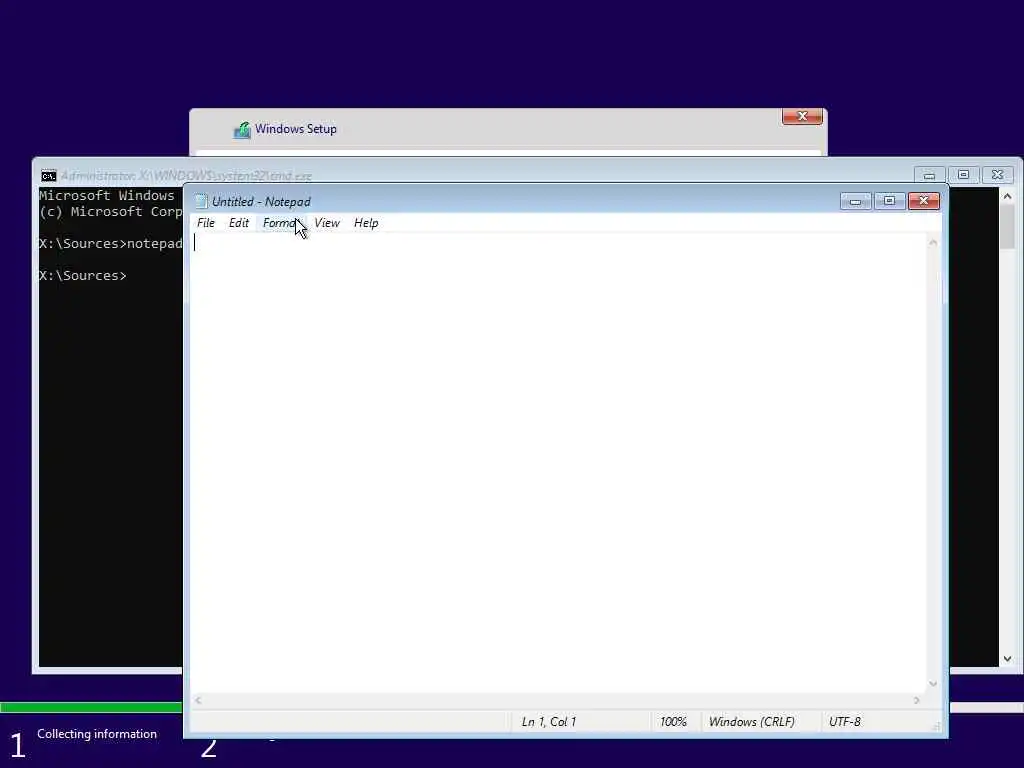This screenshot has height=768, width=1024.
Task: Click the 100% zoom status entry
Action: click(x=673, y=722)
